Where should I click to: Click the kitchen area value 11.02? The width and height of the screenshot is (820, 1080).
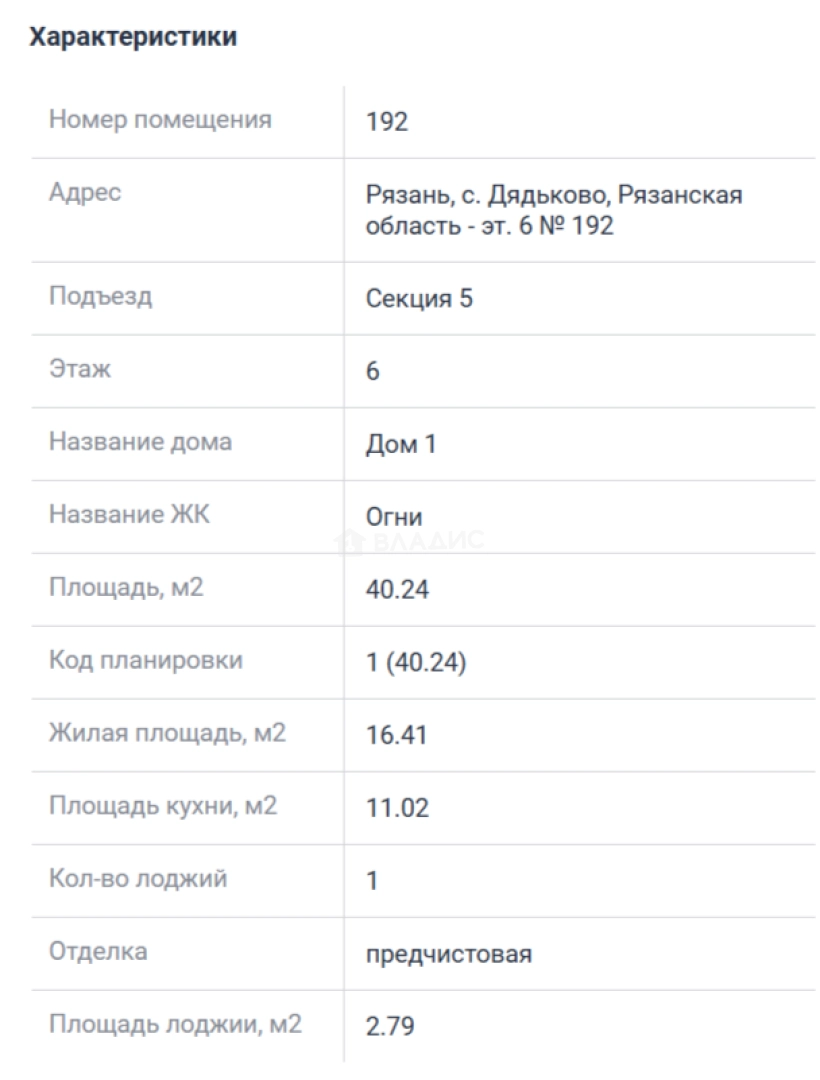coord(397,808)
